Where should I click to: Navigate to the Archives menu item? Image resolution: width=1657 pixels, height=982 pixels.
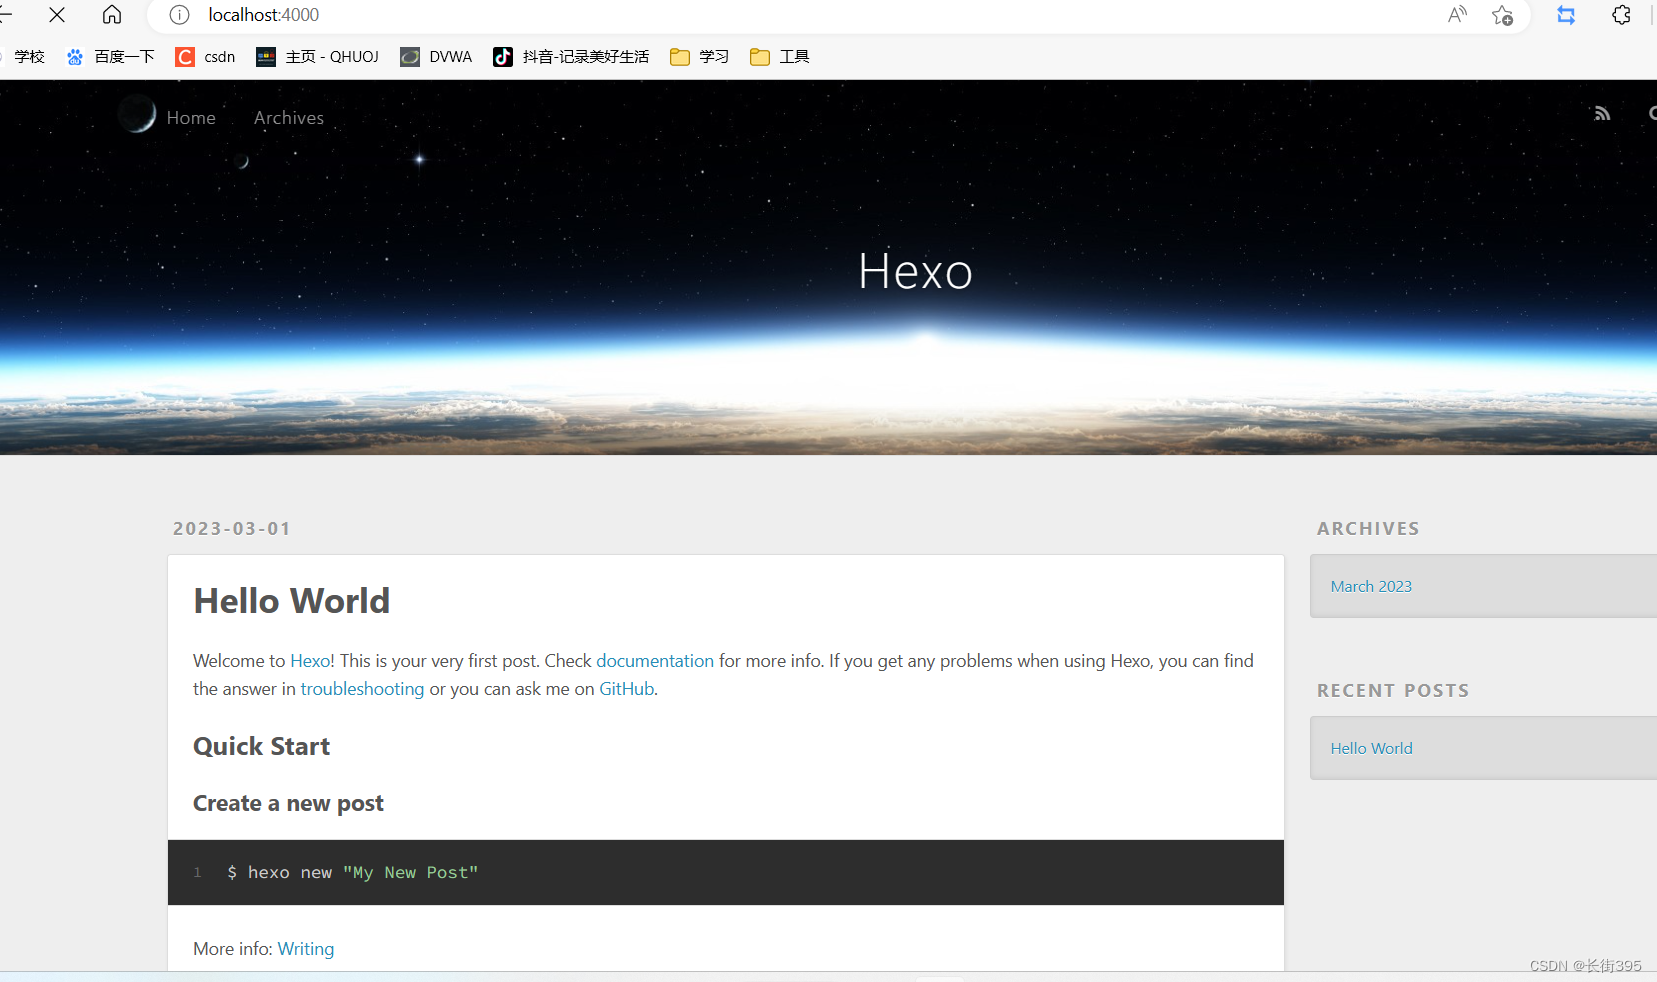[289, 118]
